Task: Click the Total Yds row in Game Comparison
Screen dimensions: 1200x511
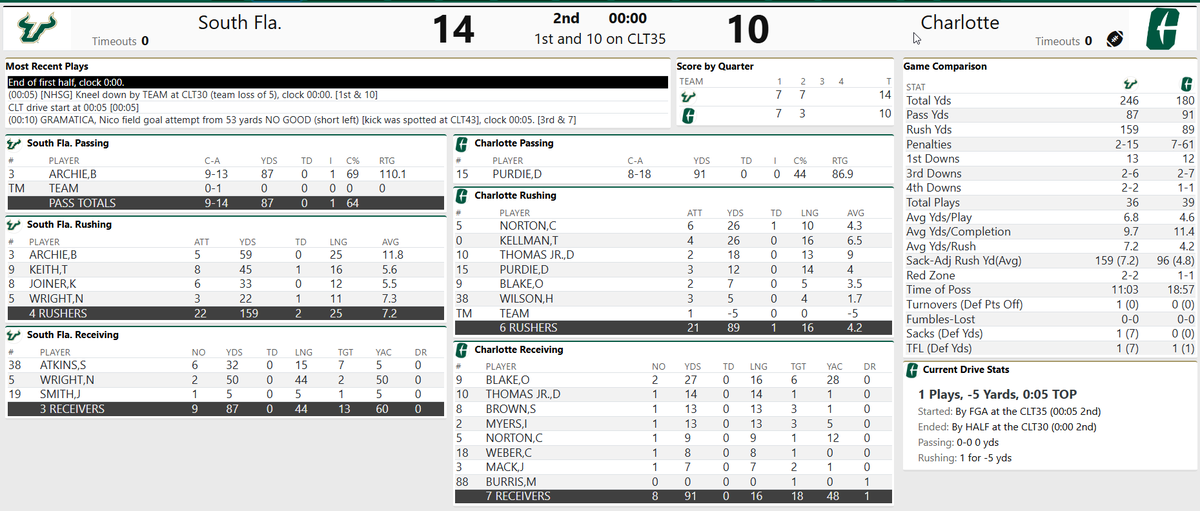Action: pos(1048,101)
